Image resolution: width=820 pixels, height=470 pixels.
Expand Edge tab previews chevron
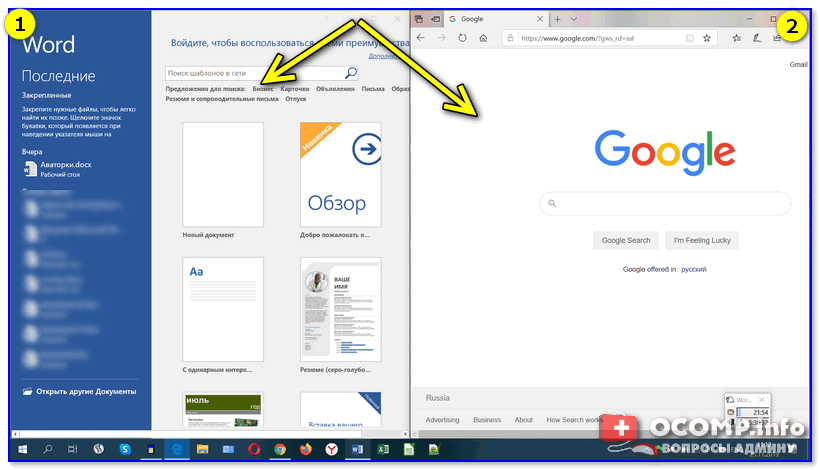click(x=574, y=19)
